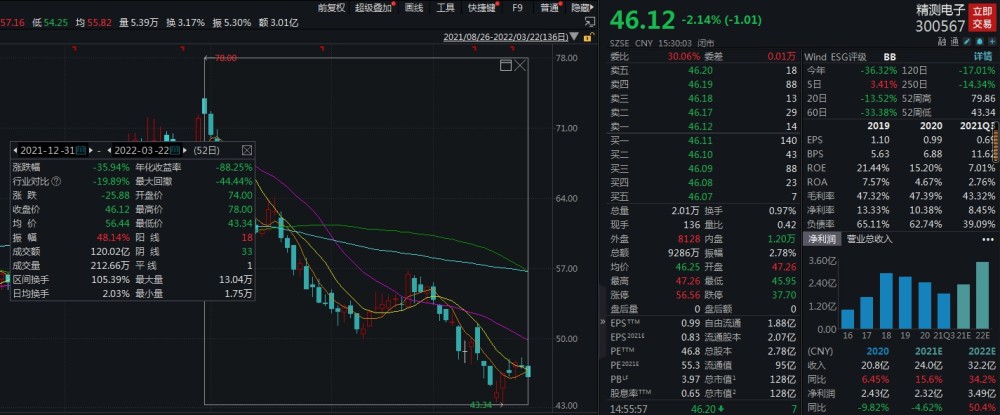Image resolution: width=1000 pixels, height=415 pixels.
Task: Step end date 2022-03-22 backward
Action: (x=110, y=150)
